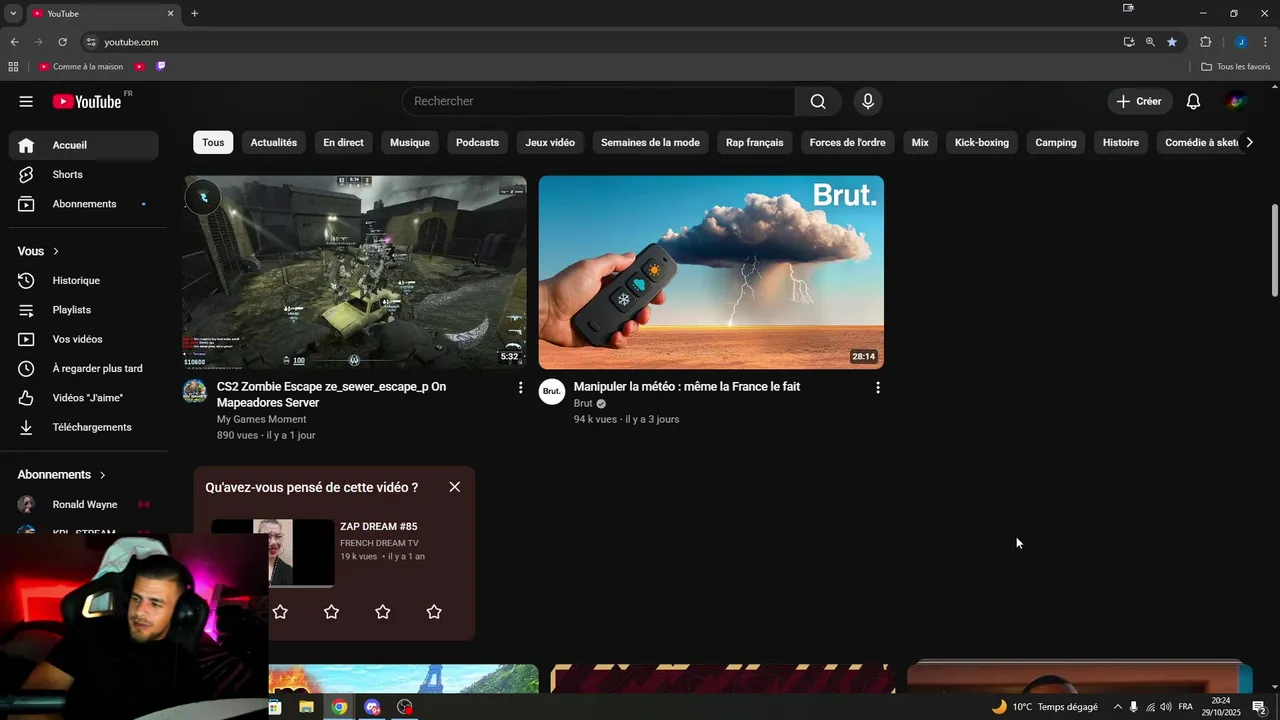Open the YouTube hamburger guide menu
The height and width of the screenshot is (720, 1280).
(26, 101)
